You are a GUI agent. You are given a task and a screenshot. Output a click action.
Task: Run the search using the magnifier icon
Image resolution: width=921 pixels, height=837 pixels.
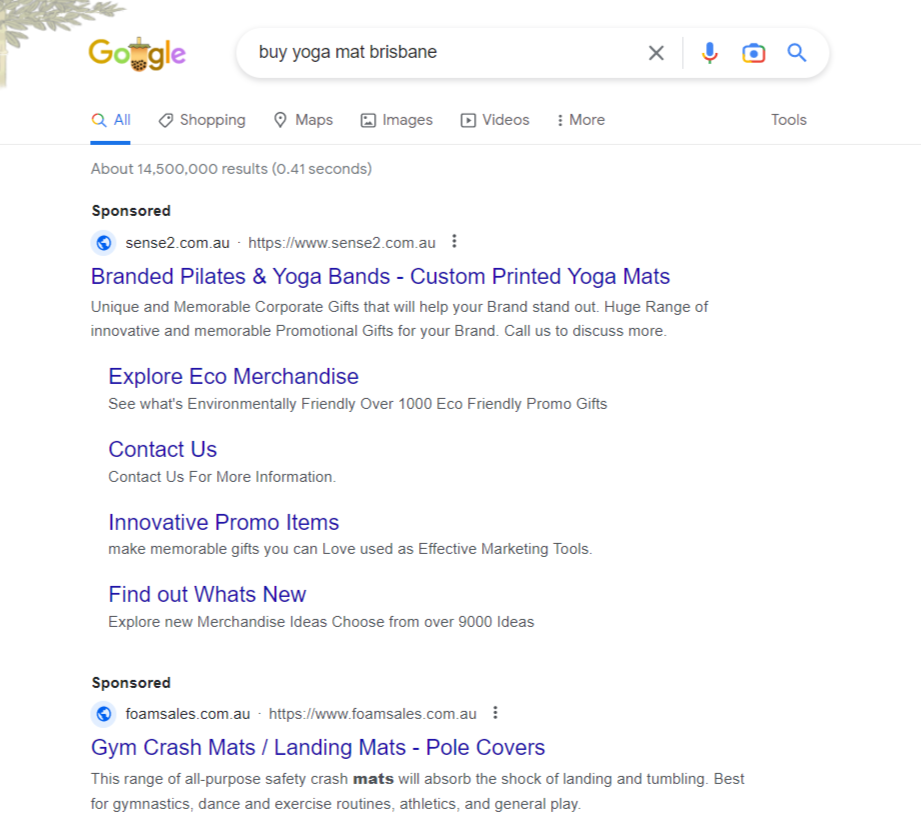(x=797, y=52)
